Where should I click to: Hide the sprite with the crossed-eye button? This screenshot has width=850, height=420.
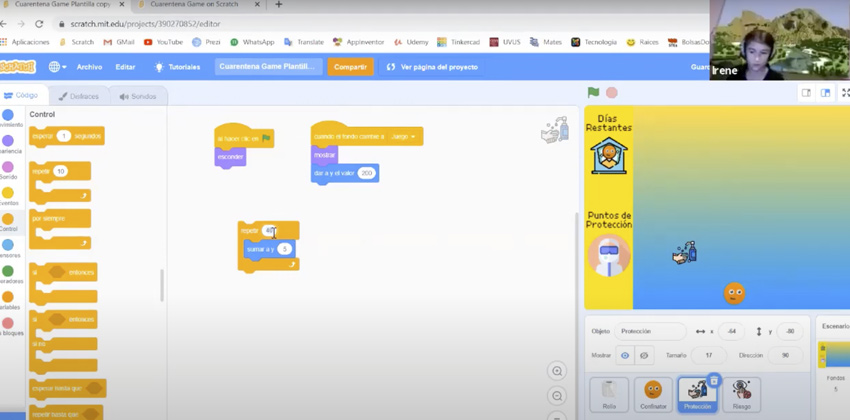point(643,355)
